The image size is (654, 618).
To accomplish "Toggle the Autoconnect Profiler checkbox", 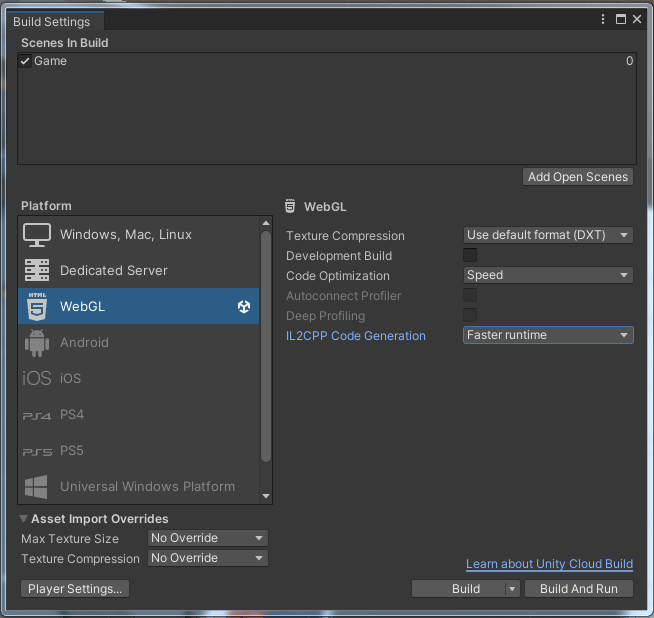I will (x=470, y=295).
